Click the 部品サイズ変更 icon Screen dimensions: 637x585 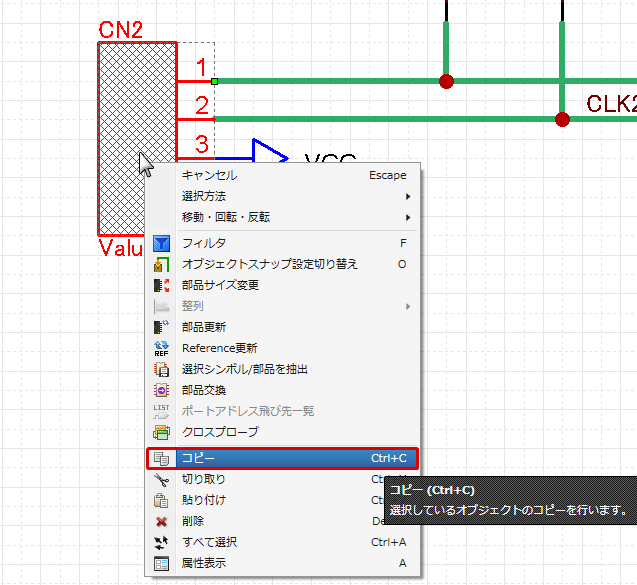tap(161, 285)
